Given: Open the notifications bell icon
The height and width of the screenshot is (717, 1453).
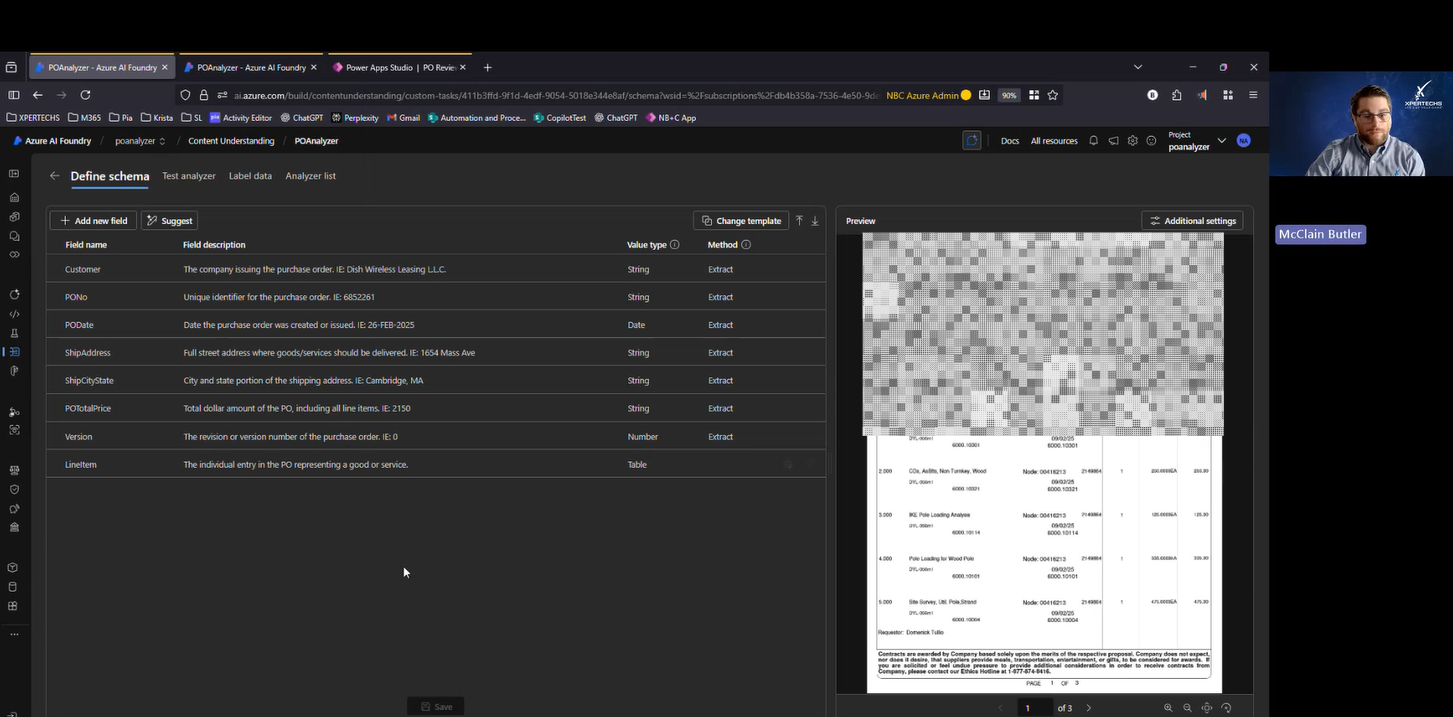Looking at the screenshot, I should coord(1093,141).
